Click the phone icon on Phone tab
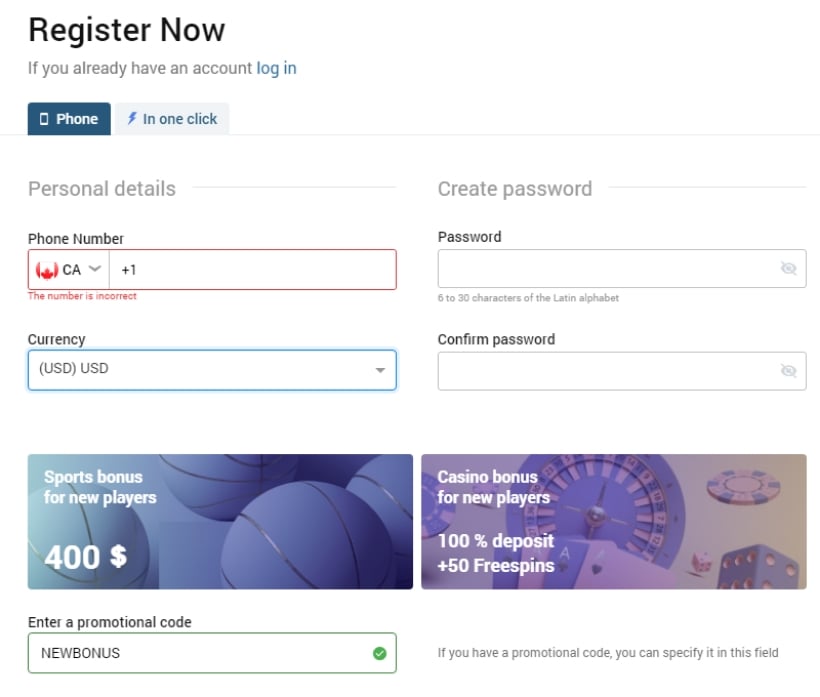The height and width of the screenshot is (697, 820). [x=44, y=119]
